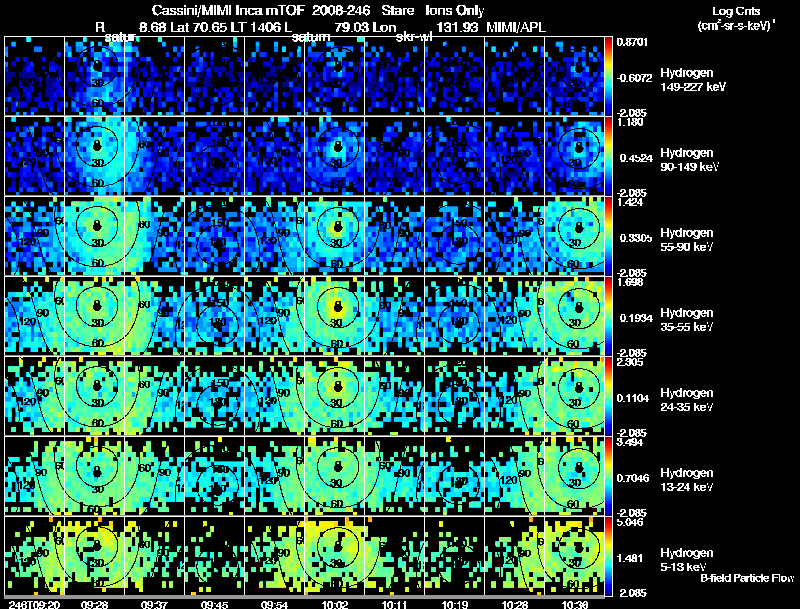Open the 09:28 image panel in 149-227 keV row
Screen dimensions: 800x609
tap(94, 76)
